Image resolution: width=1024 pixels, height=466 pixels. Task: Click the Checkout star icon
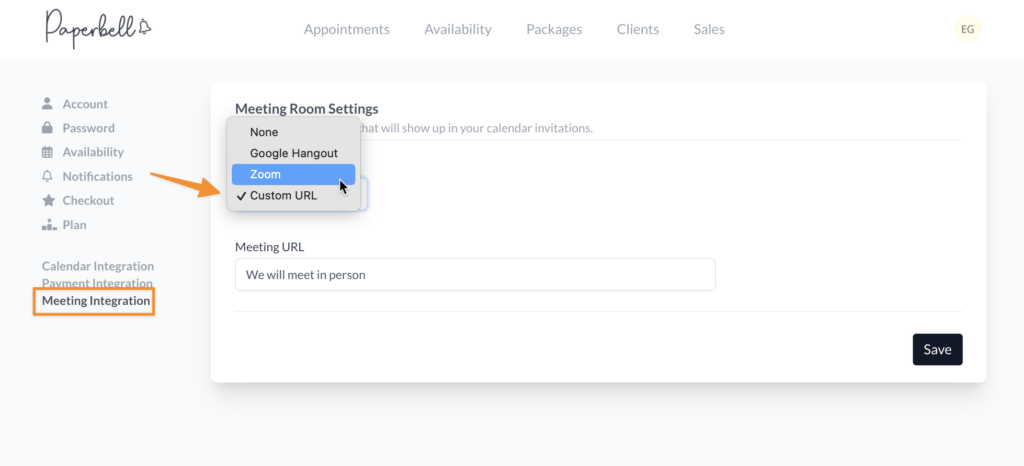[x=47, y=200]
